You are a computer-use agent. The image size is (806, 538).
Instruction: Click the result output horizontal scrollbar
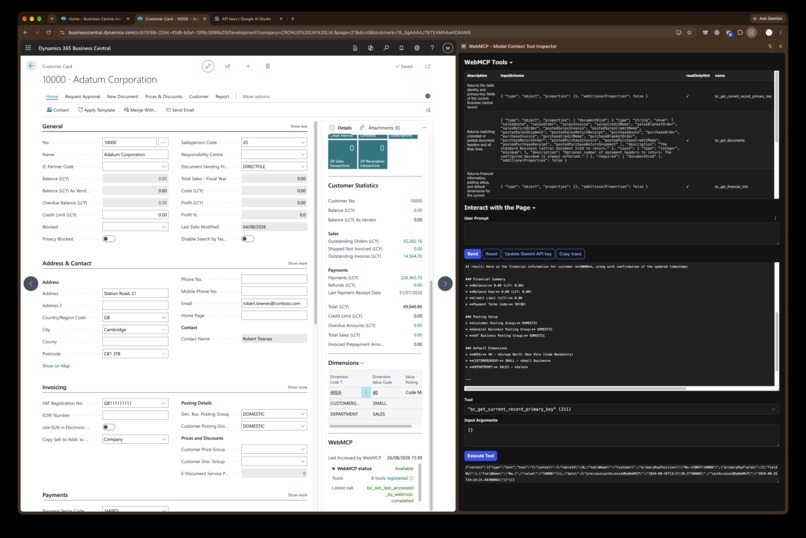(576, 388)
